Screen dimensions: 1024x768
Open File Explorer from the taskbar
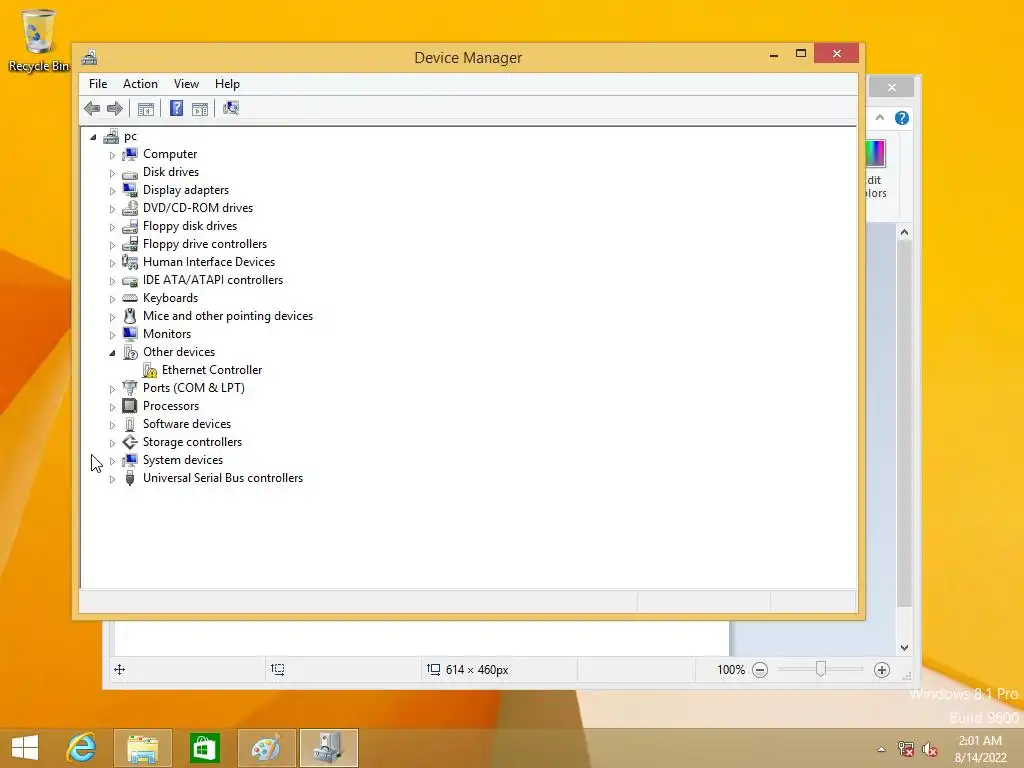(x=143, y=748)
